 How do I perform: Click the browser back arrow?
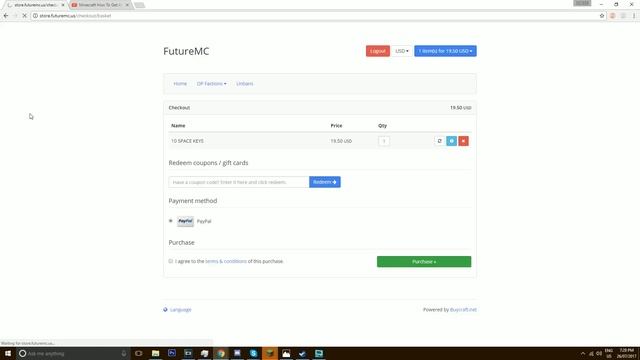click(6, 16)
